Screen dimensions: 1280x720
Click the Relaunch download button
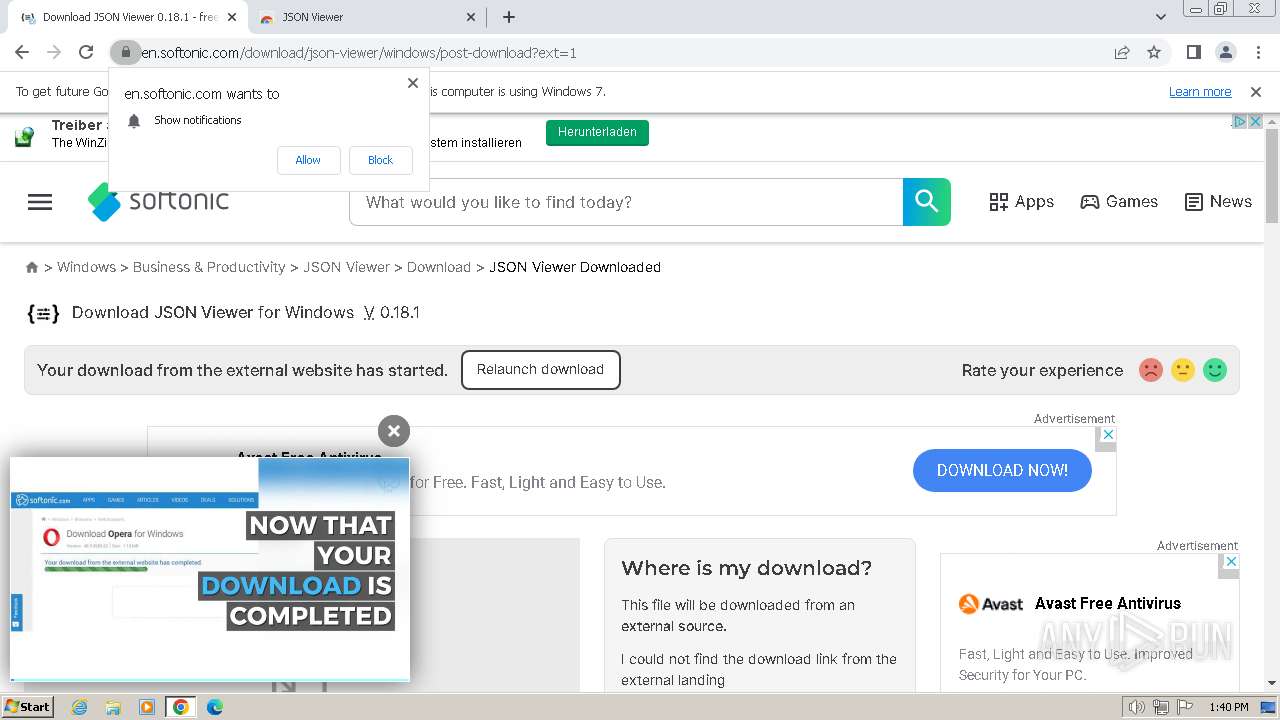point(540,370)
